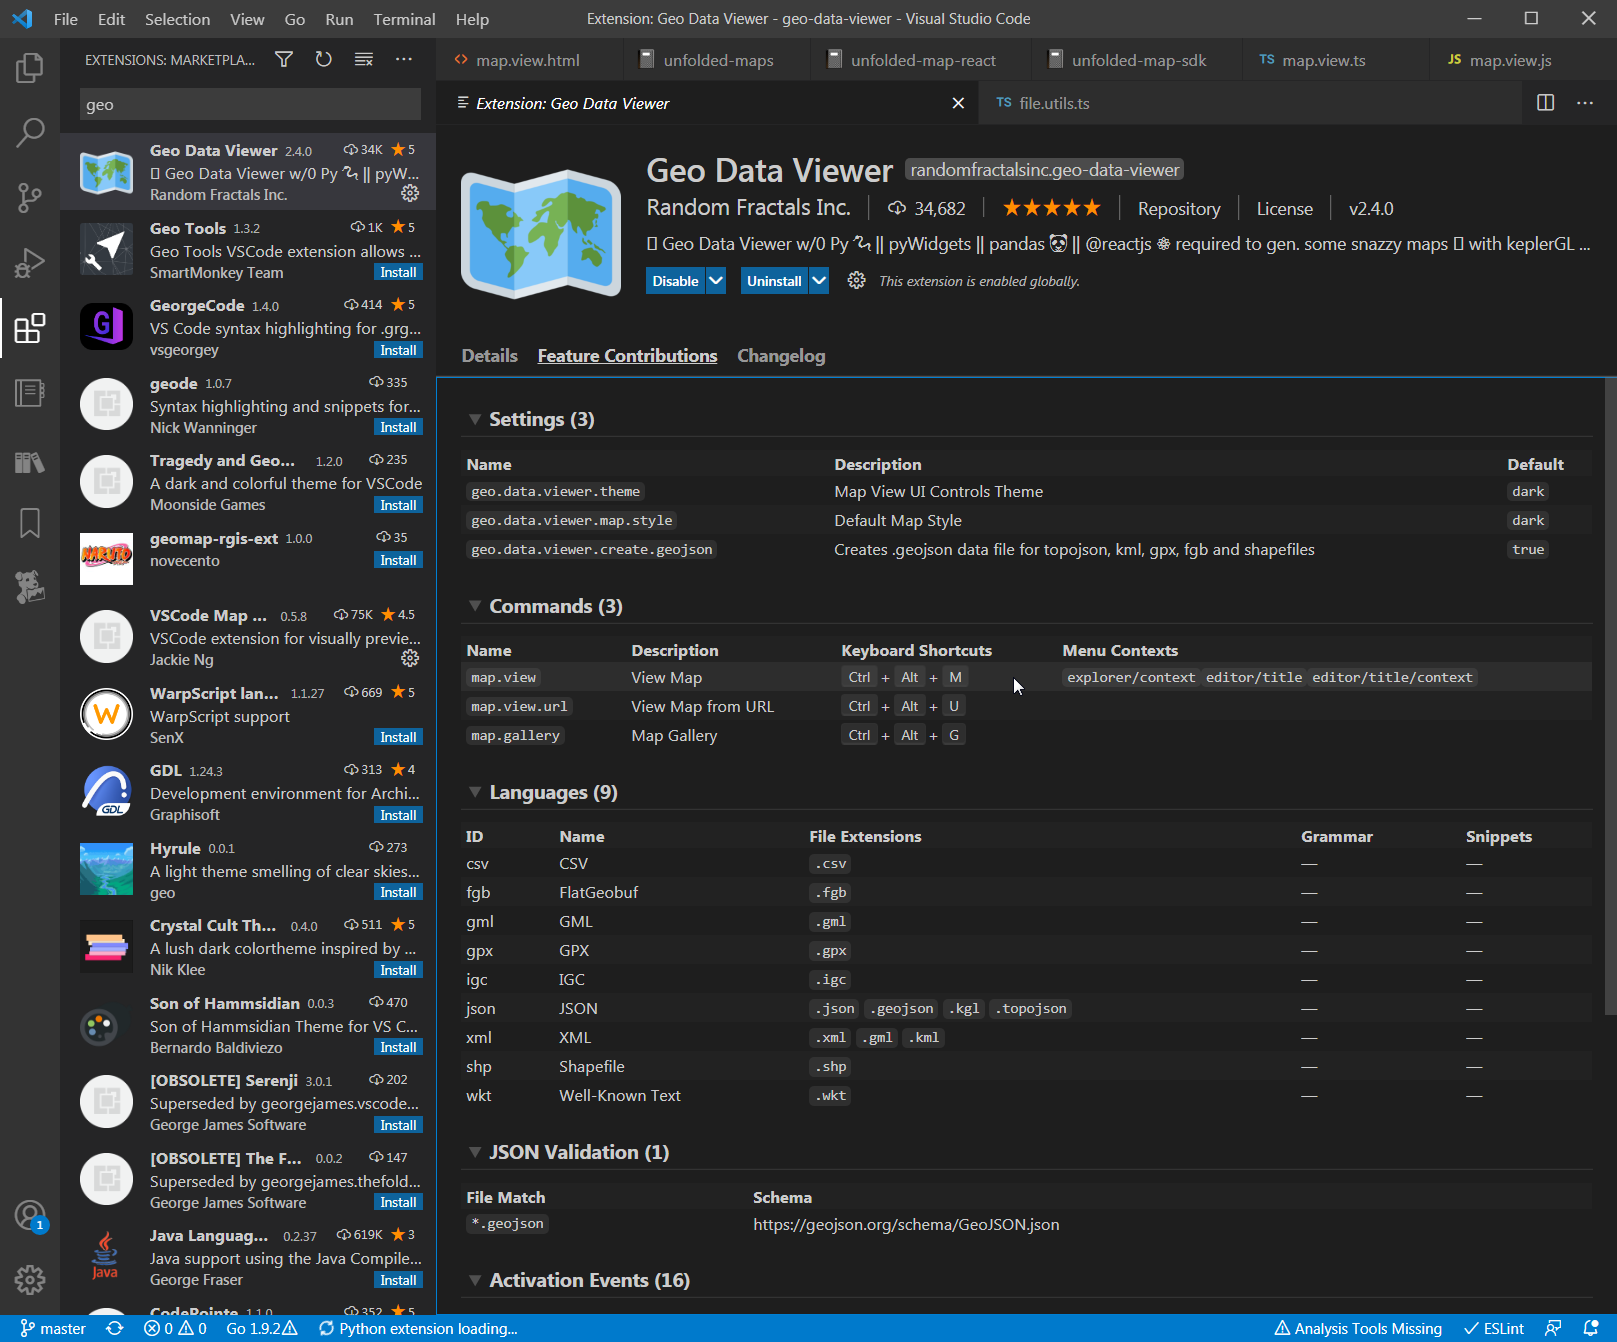The width and height of the screenshot is (1617, 1342).
Task: Uninstall the Geo Data Viewer extension
Action: [774, 281]
